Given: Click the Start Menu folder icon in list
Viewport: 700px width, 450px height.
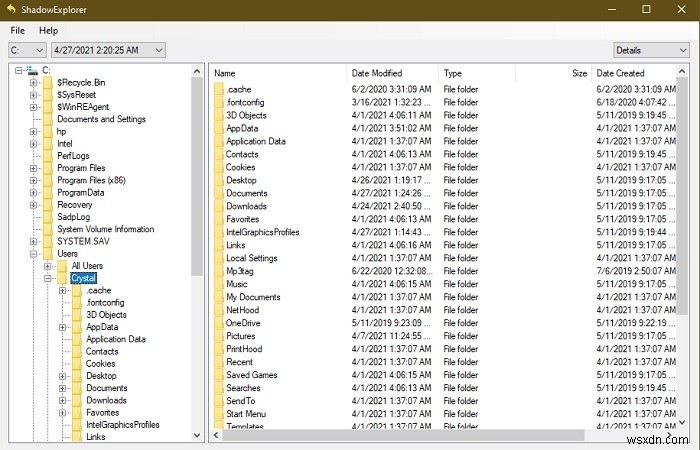Looking at the screenshot, I should tap(218, 413).
